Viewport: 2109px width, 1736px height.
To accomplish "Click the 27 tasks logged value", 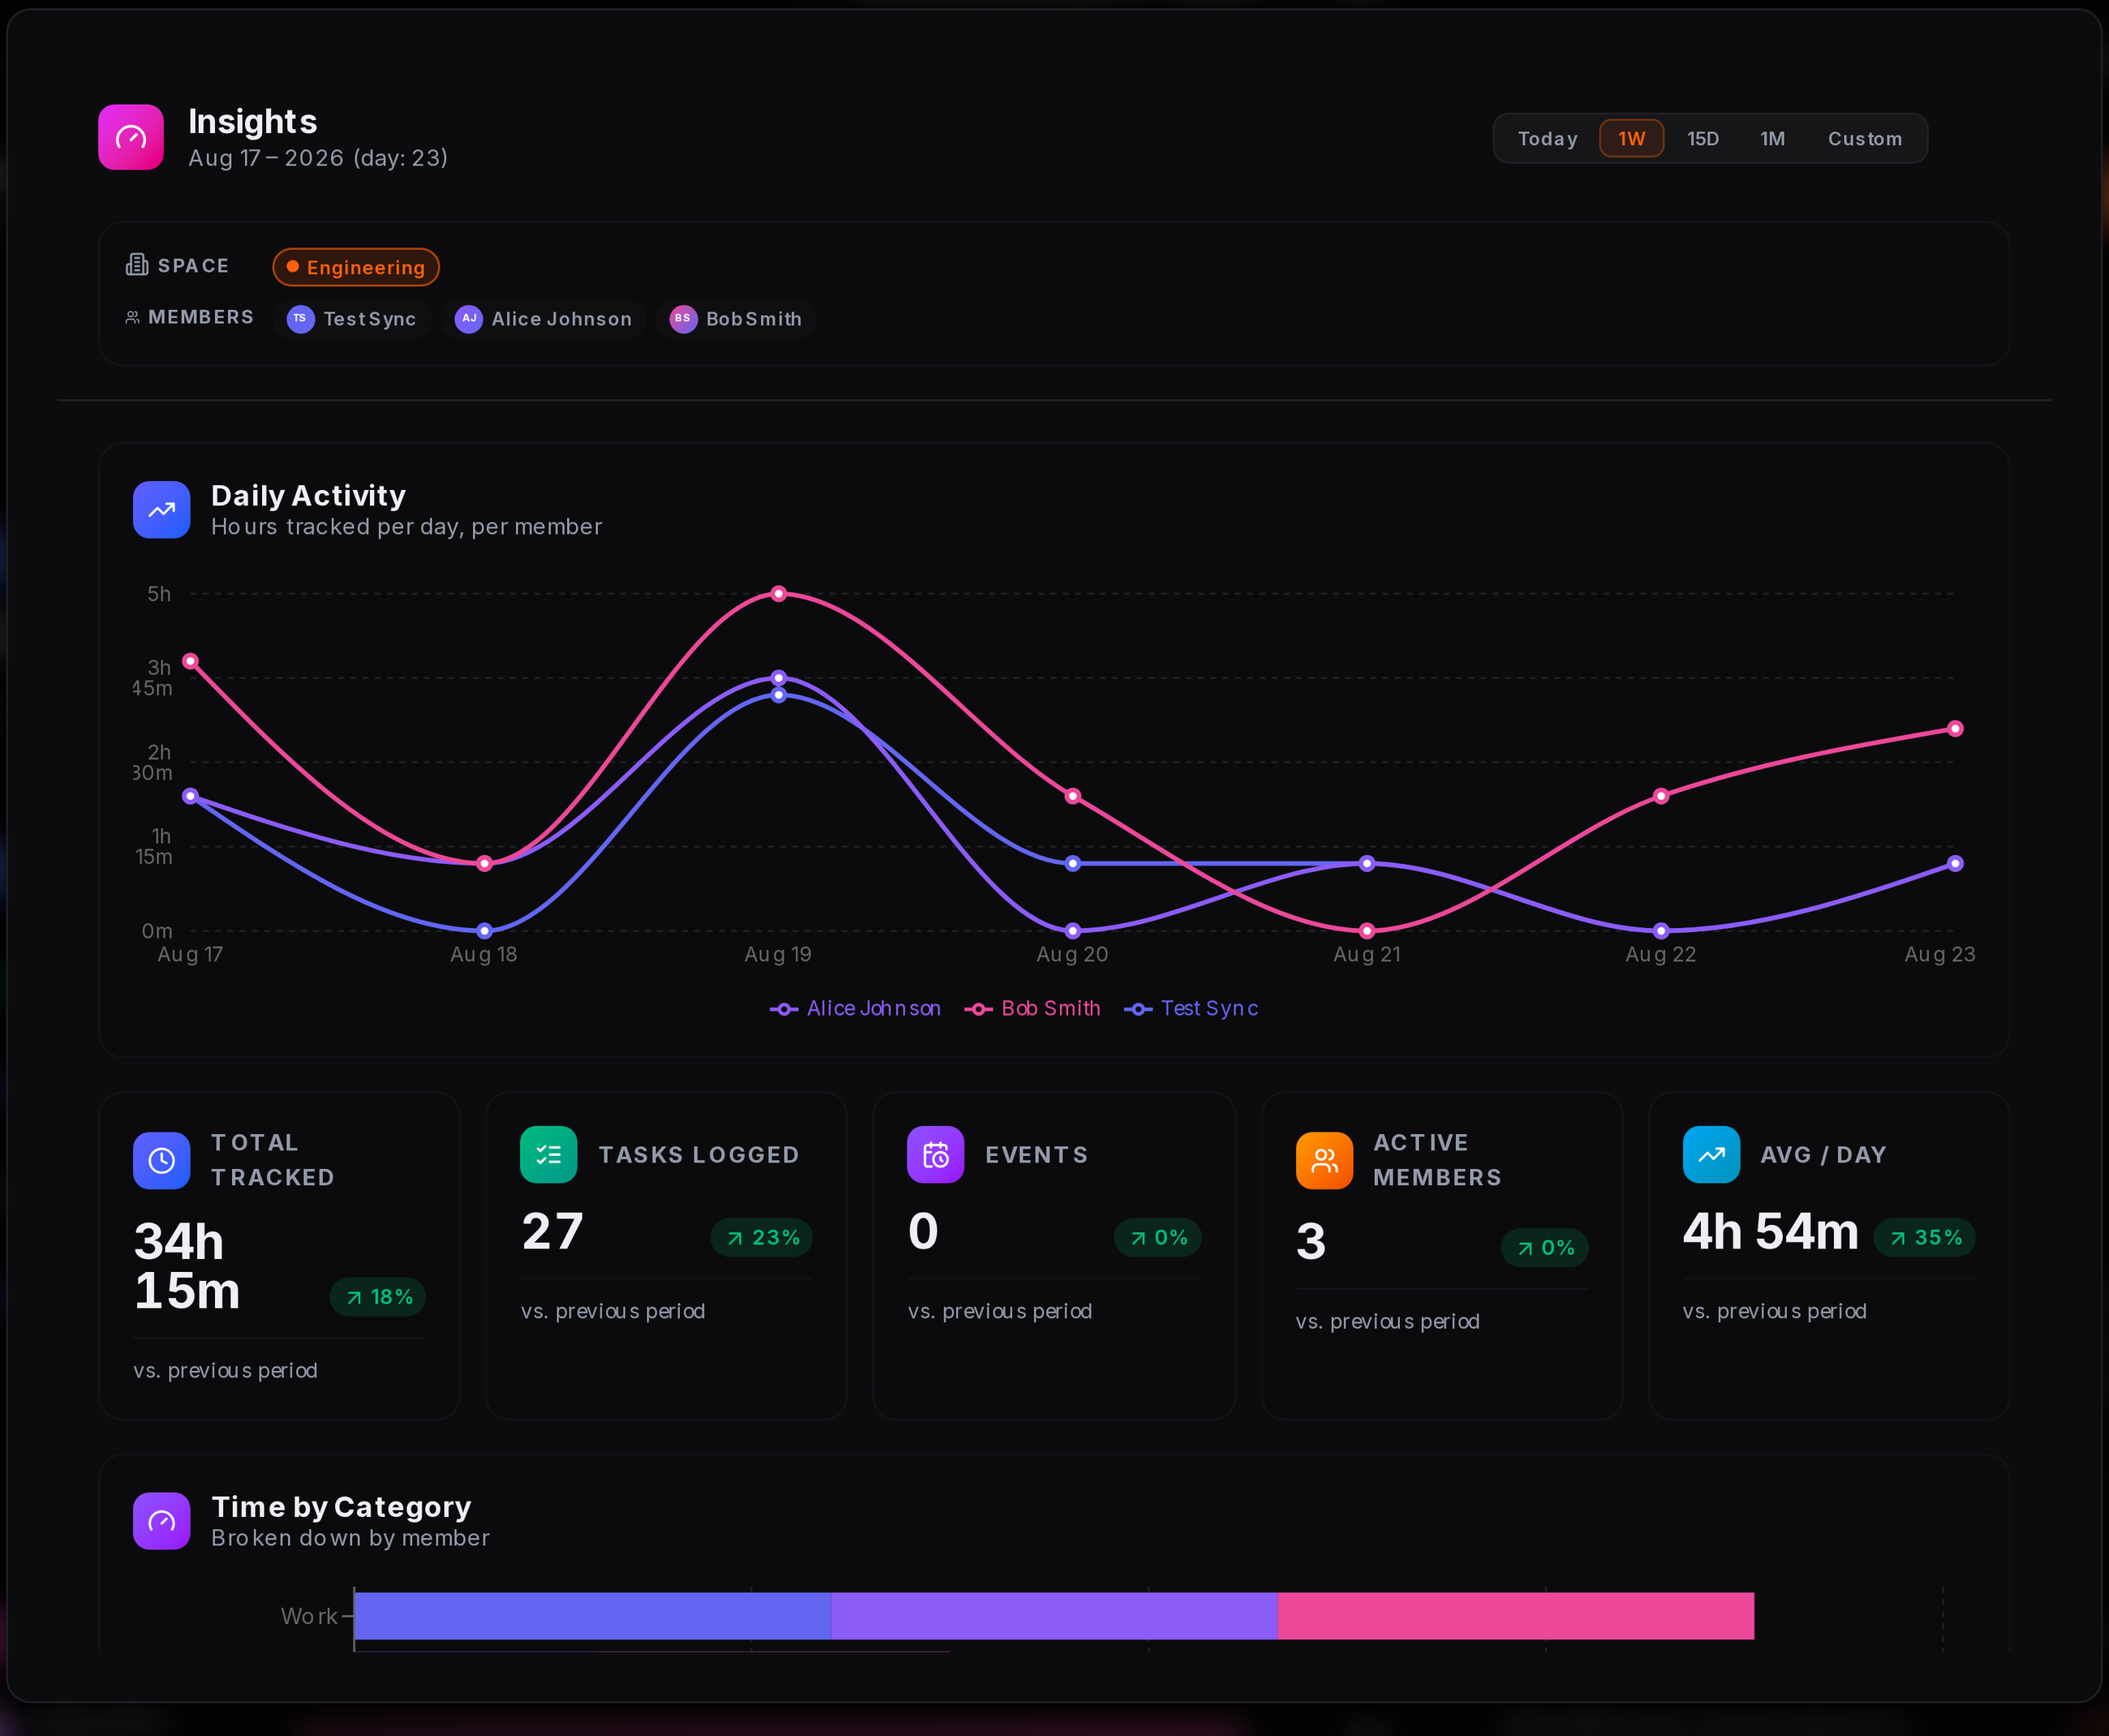I will 552,1231.
